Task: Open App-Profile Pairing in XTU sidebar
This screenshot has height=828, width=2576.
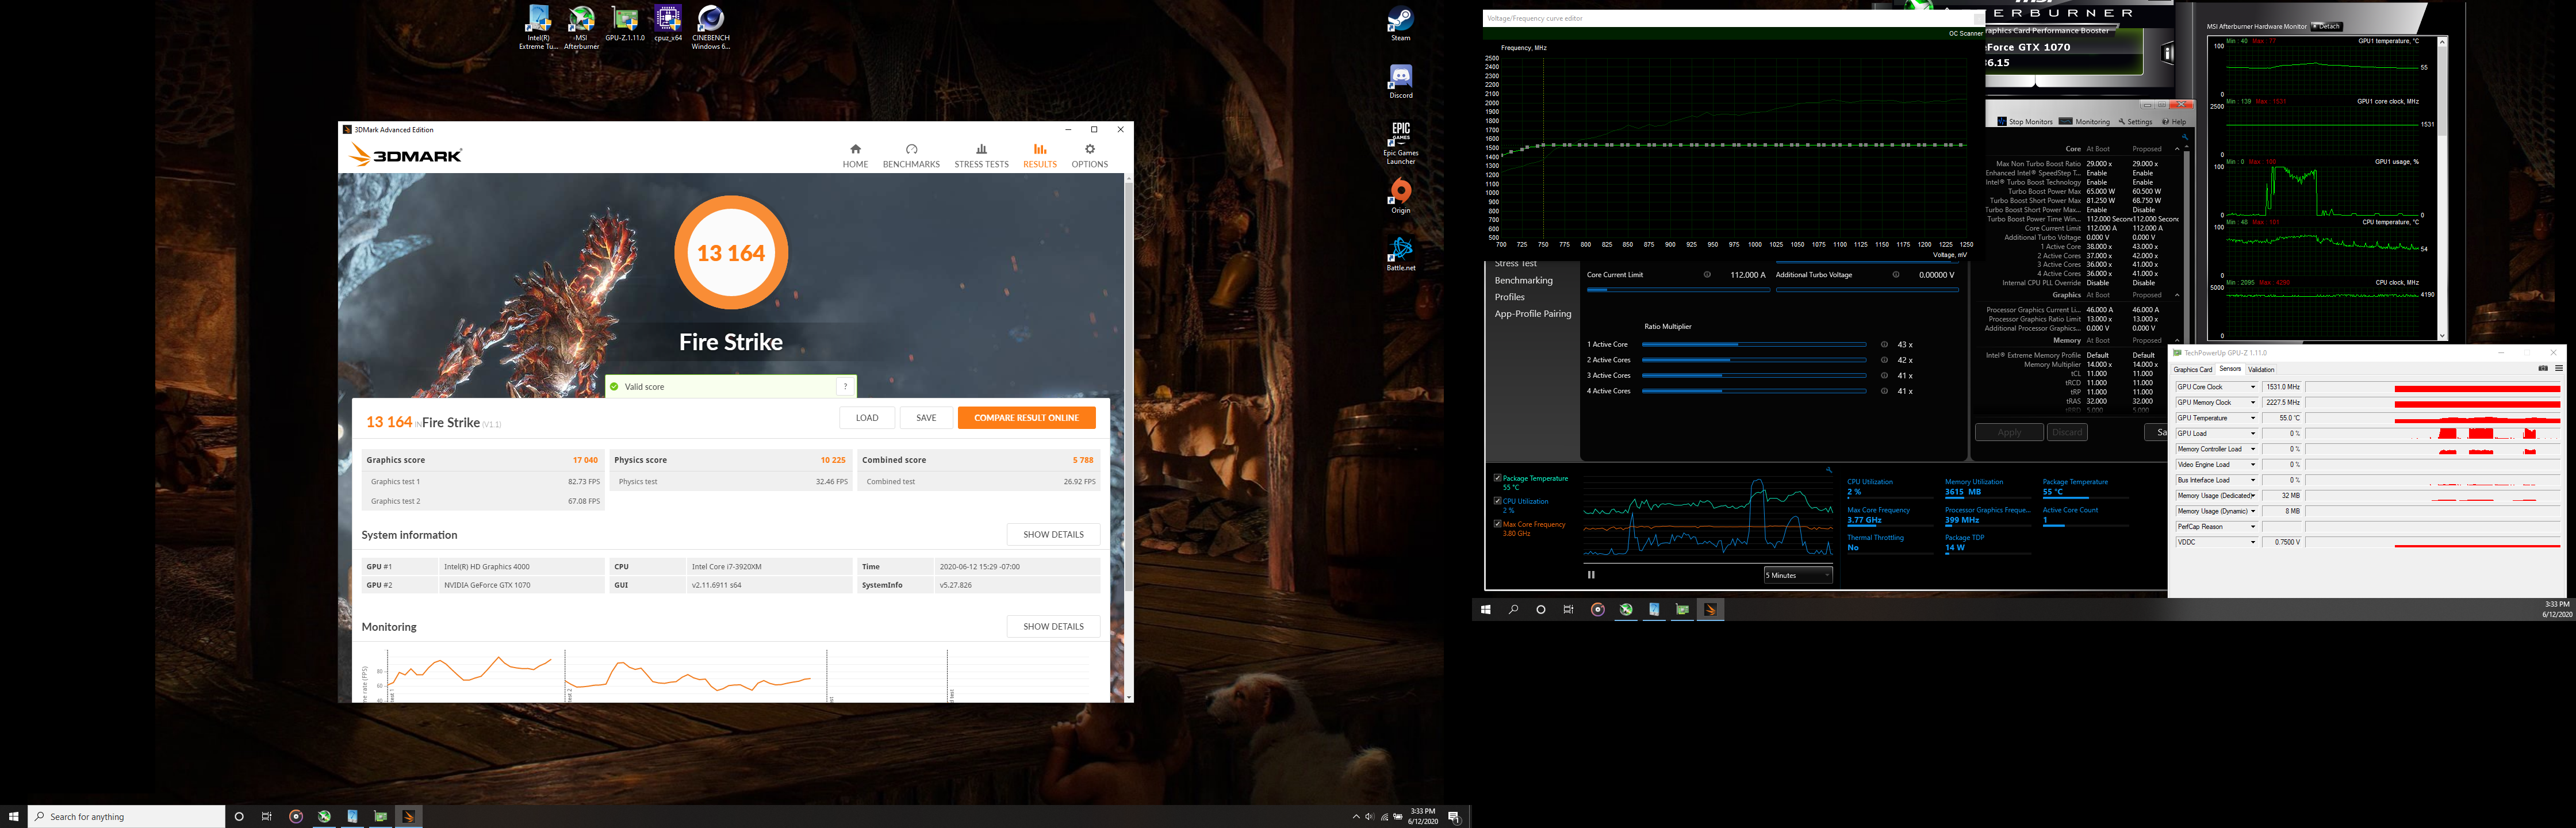Action: (x=1532, y=314)
